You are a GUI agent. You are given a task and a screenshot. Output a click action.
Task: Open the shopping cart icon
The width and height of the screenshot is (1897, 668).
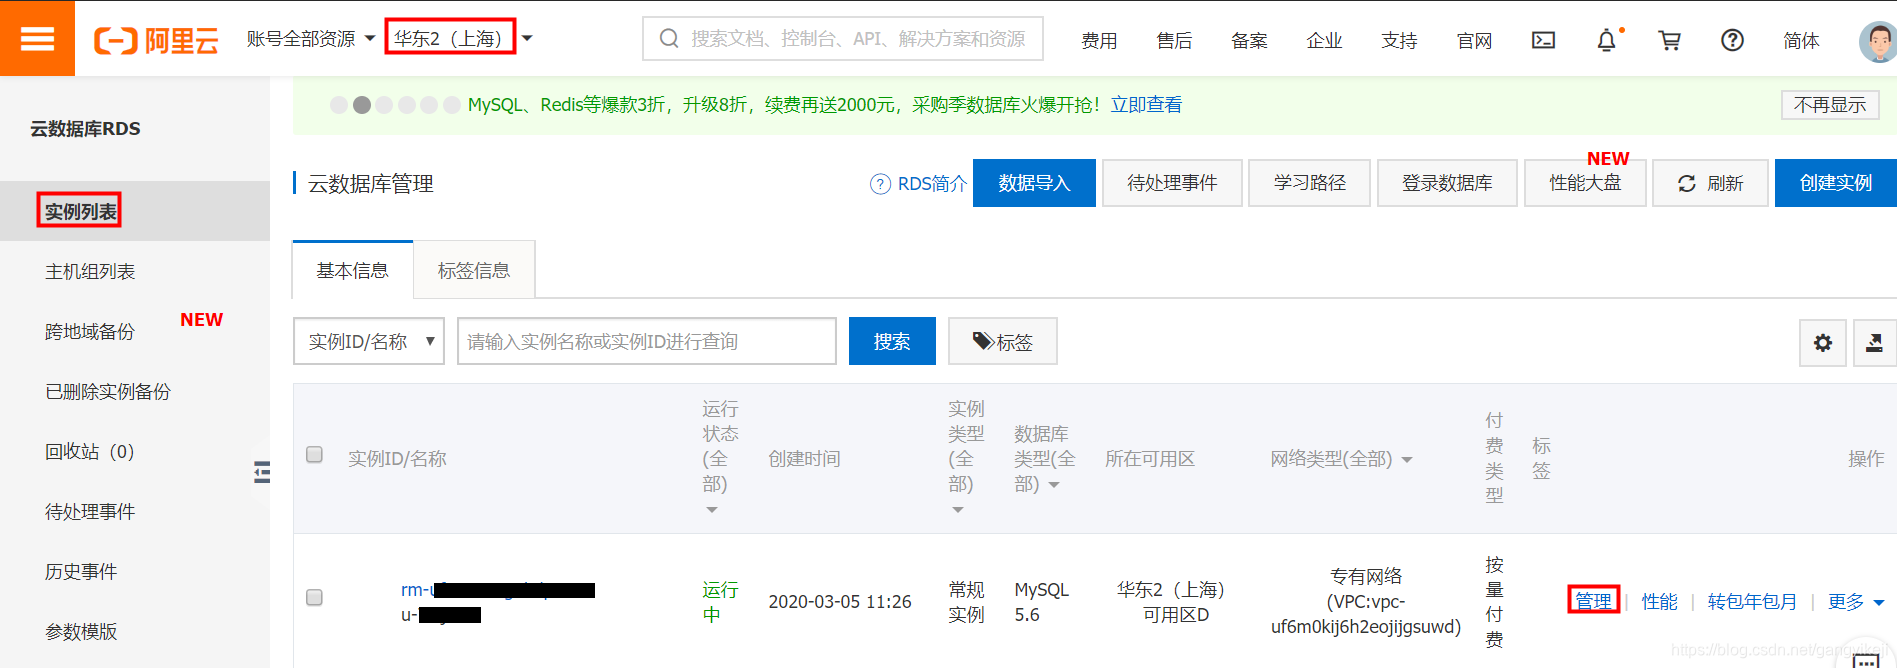(x=1669, y=40)
